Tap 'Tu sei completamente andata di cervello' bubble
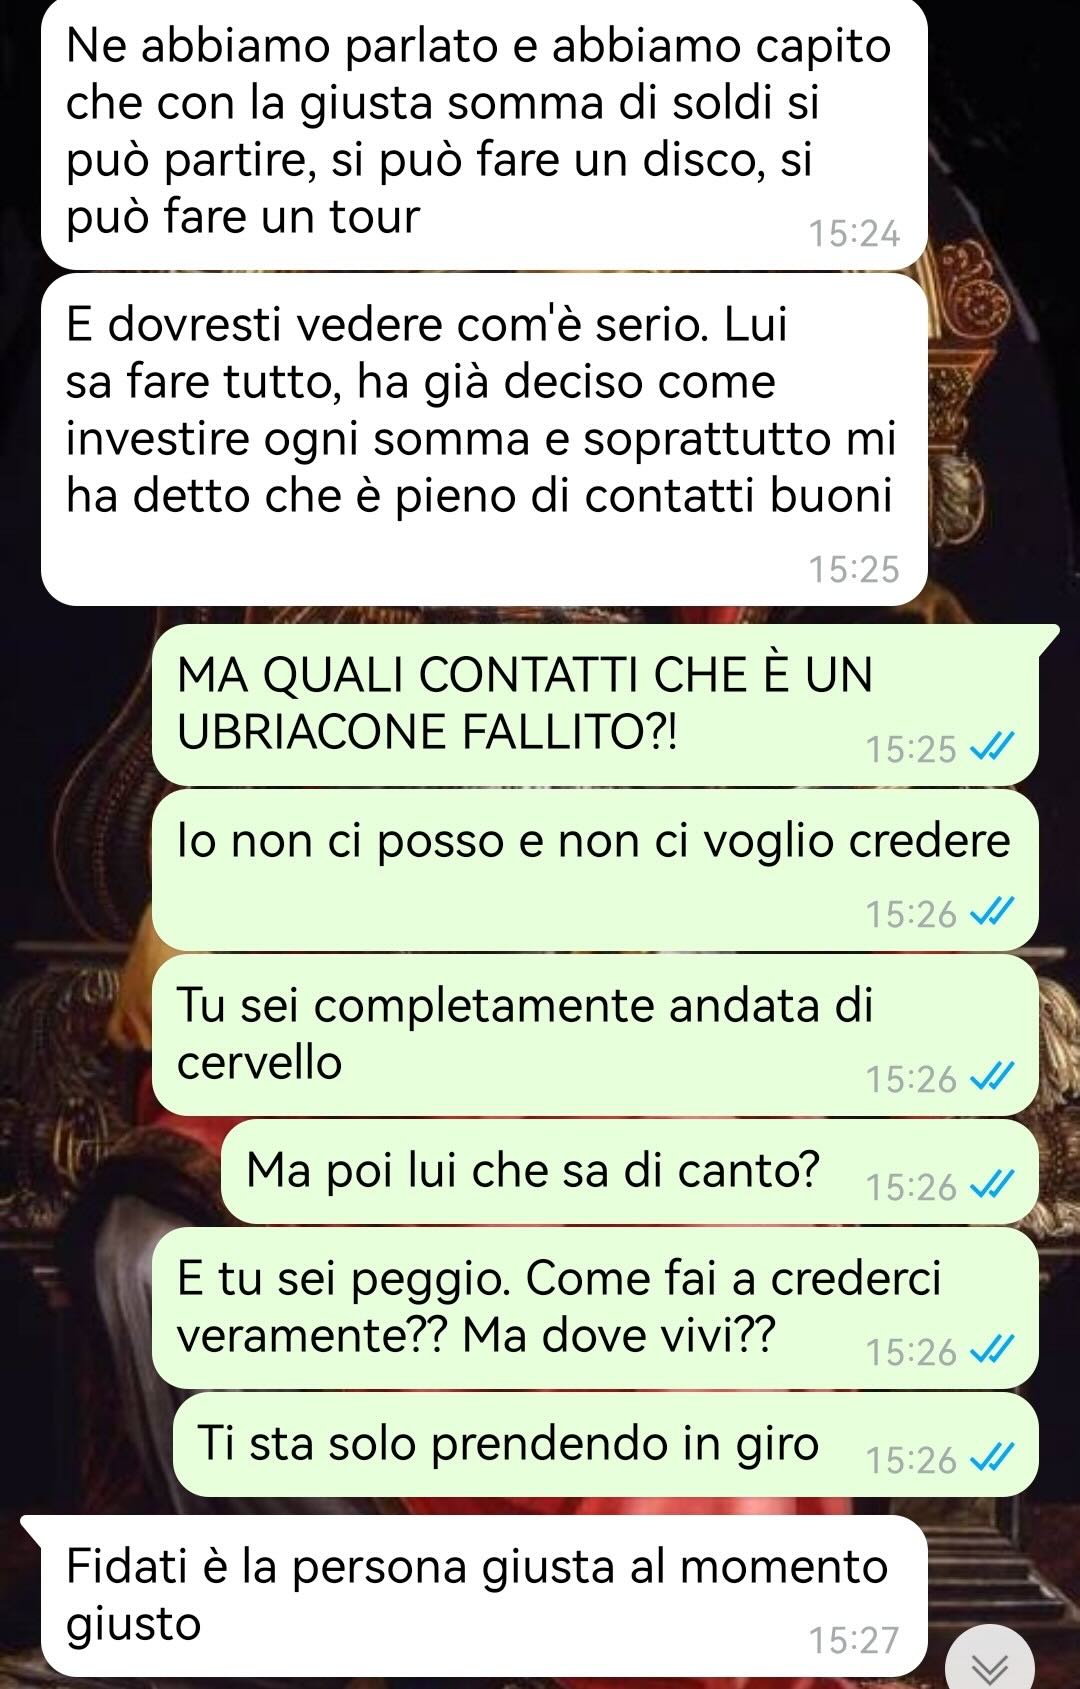 coord(595,1034)
